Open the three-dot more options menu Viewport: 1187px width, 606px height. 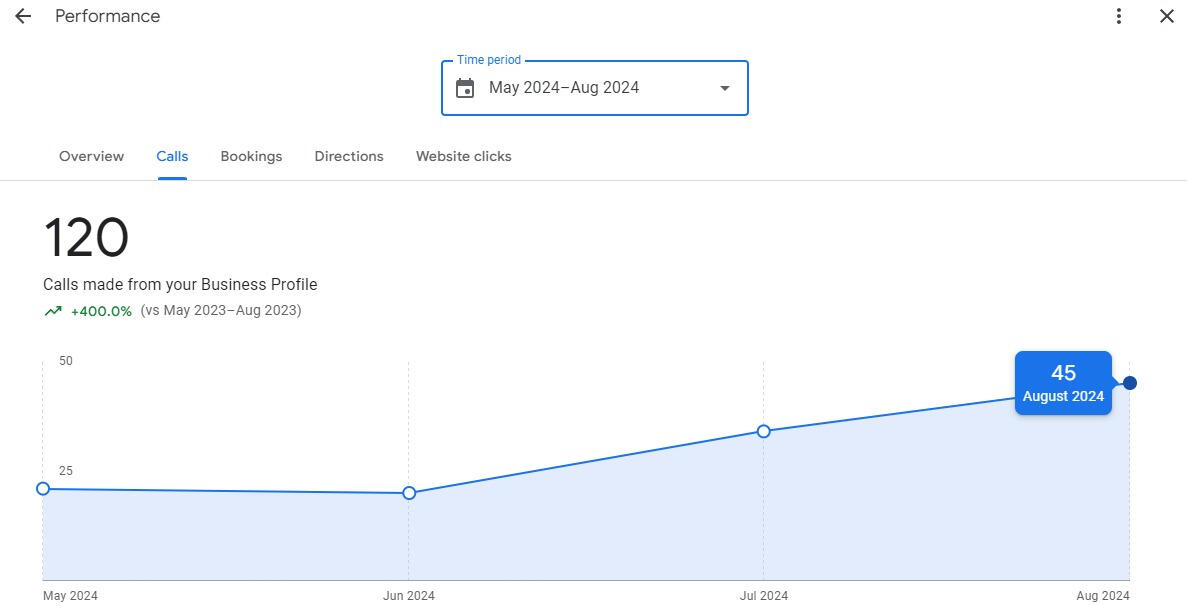point(1119,16)
